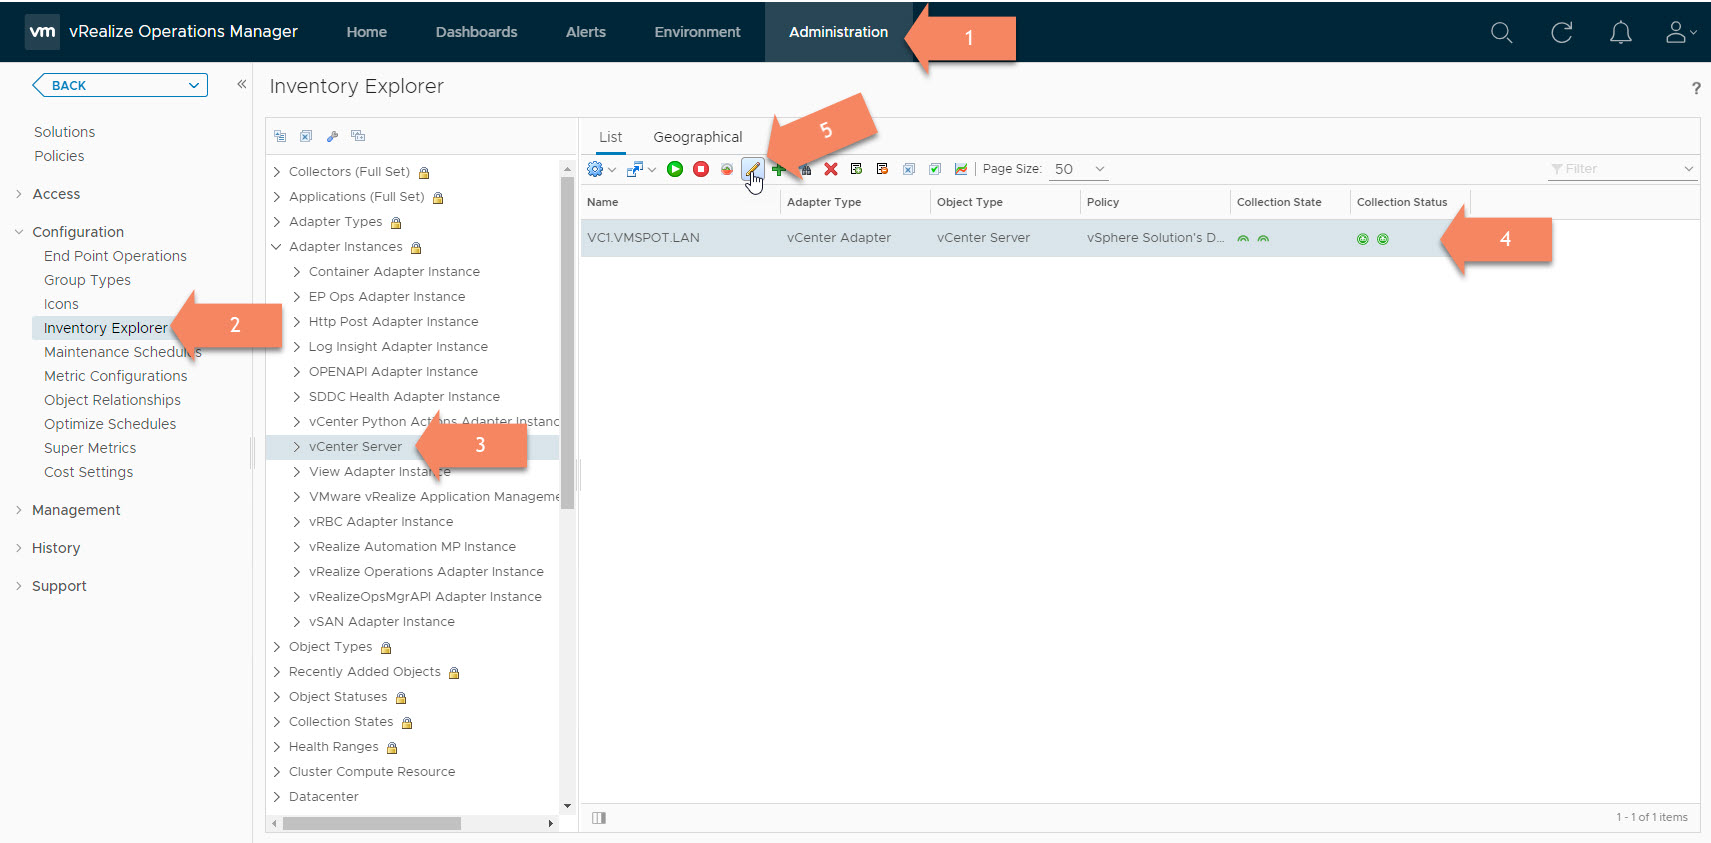
Task: Open the Page Size dropdown
Action: [x=1078, y=169]
